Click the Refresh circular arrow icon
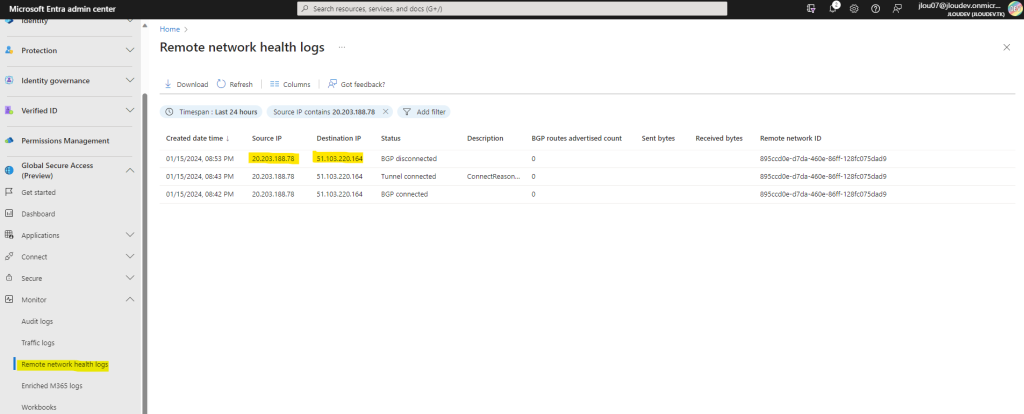Image resolution: width=1024 pixels, height=414 pixels. click(221, 84)
